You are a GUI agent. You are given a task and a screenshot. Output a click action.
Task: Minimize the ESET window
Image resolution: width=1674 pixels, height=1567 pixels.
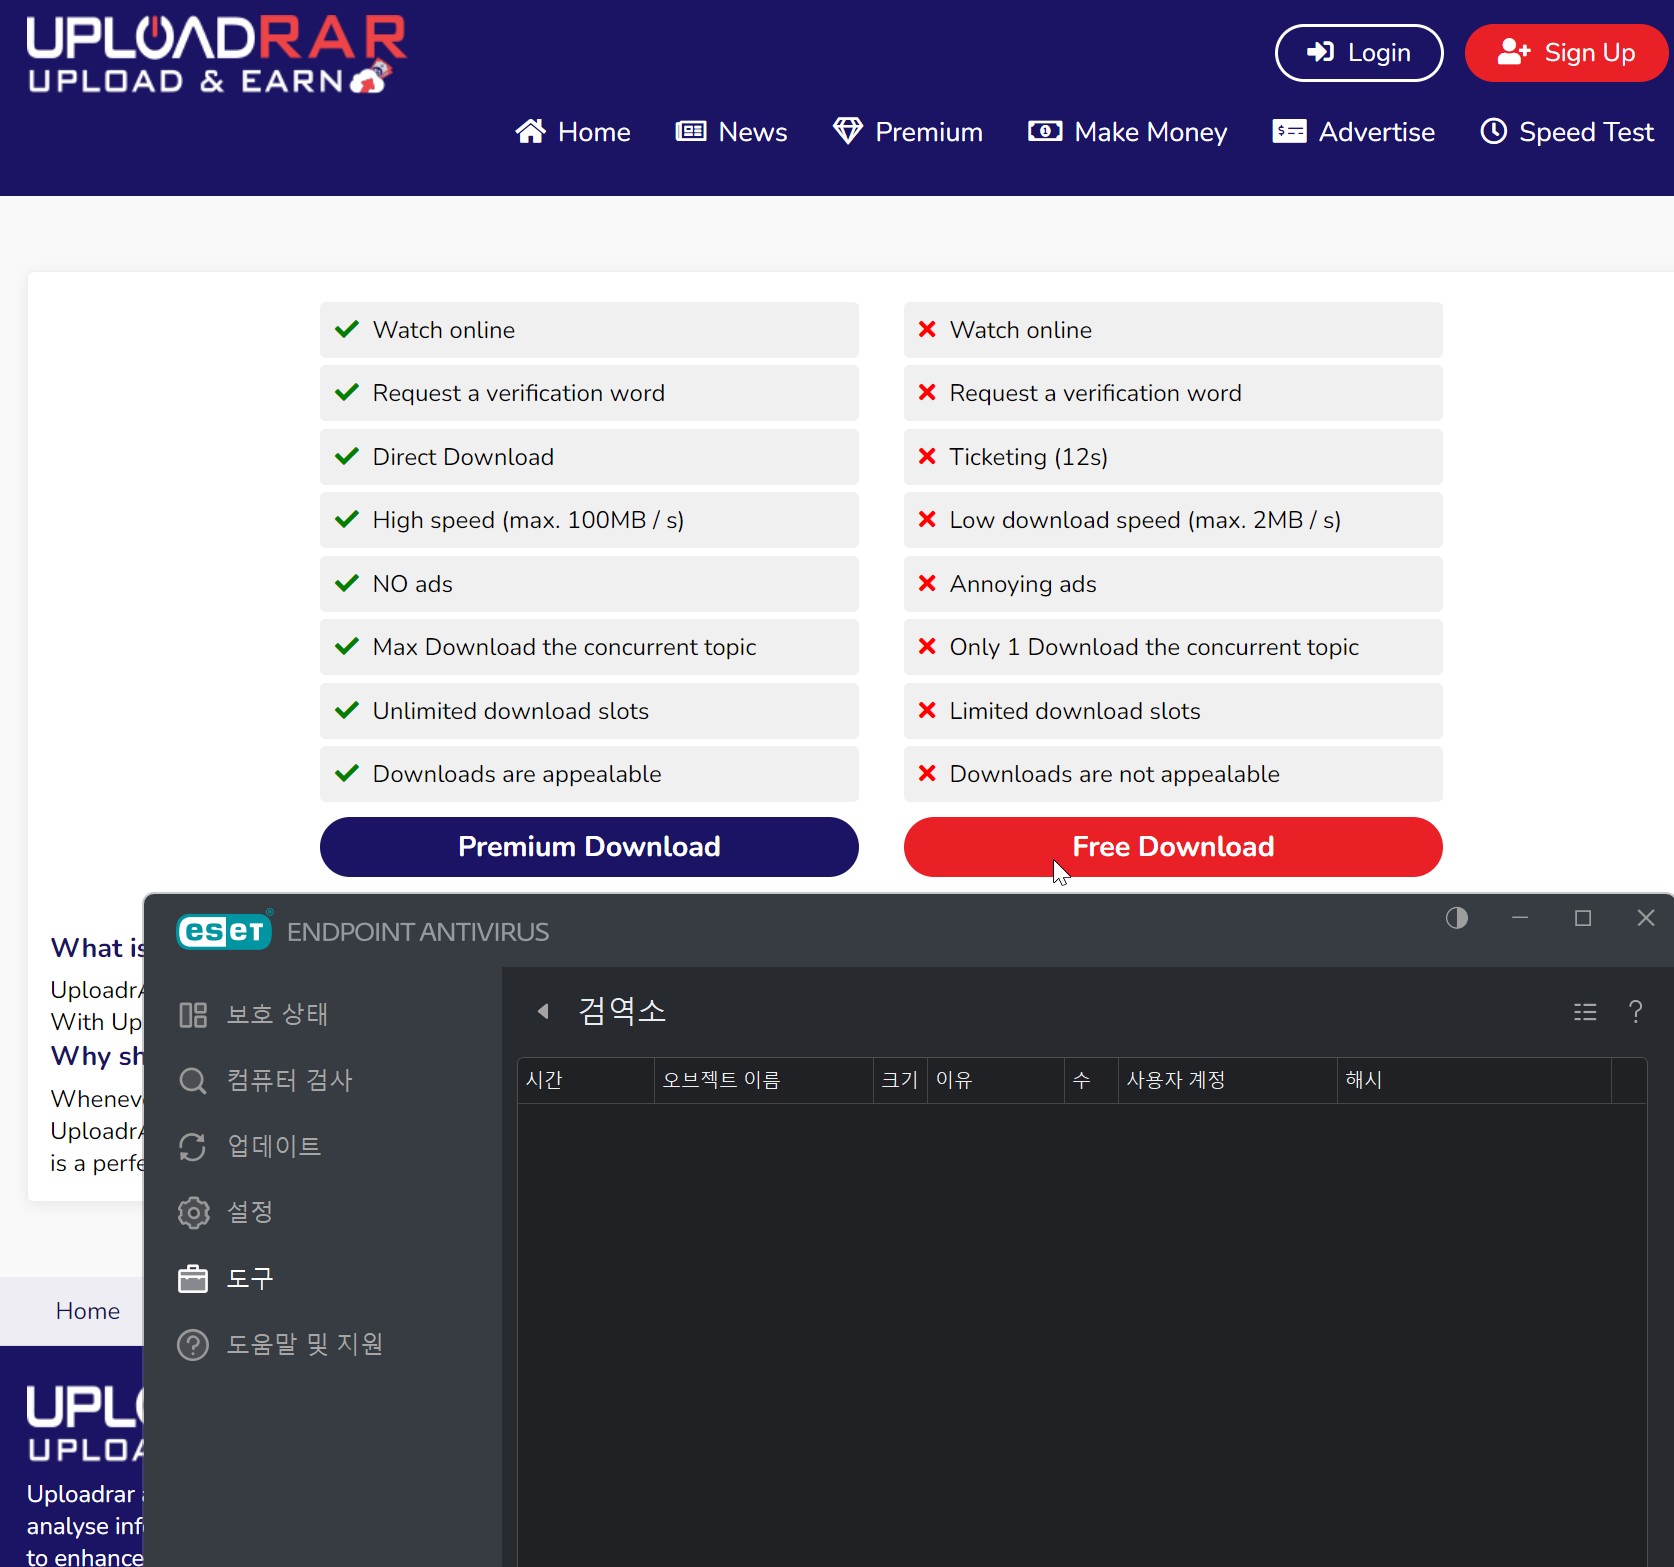point(1520,918)
